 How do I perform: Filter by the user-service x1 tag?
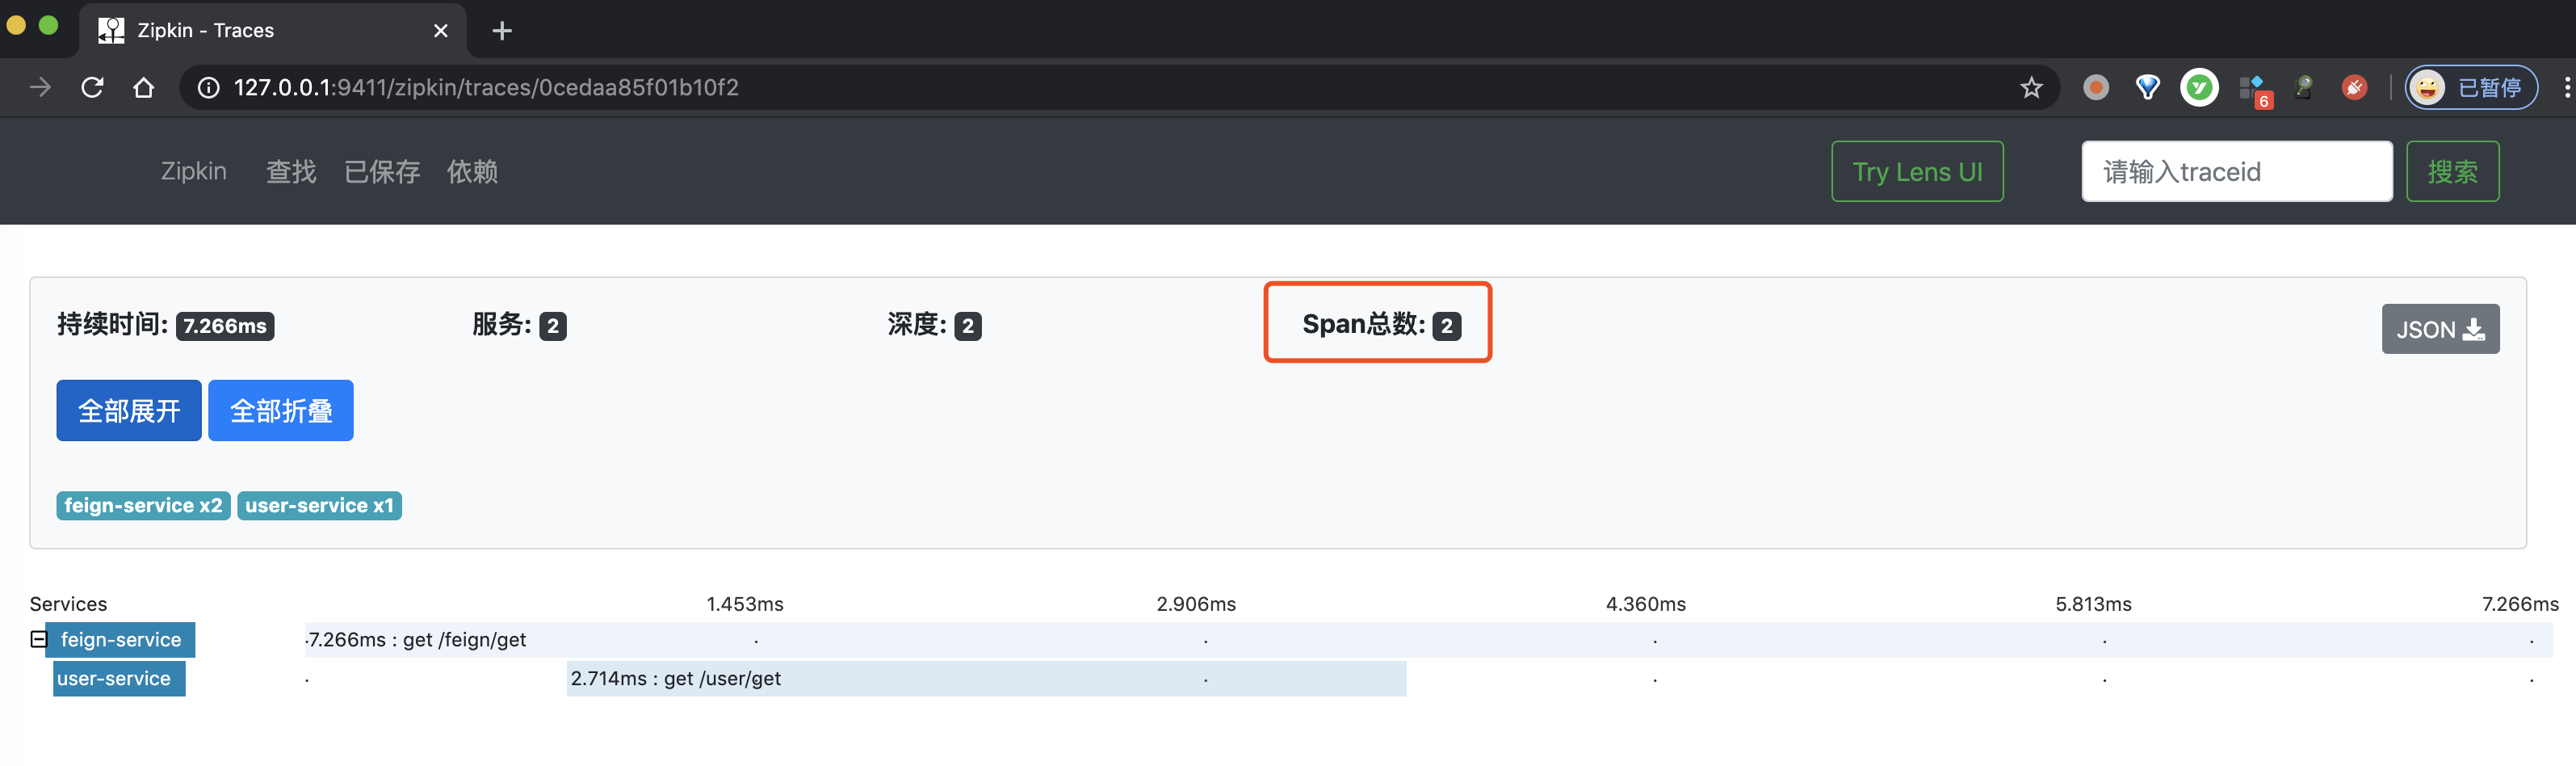tap(319, 506)
